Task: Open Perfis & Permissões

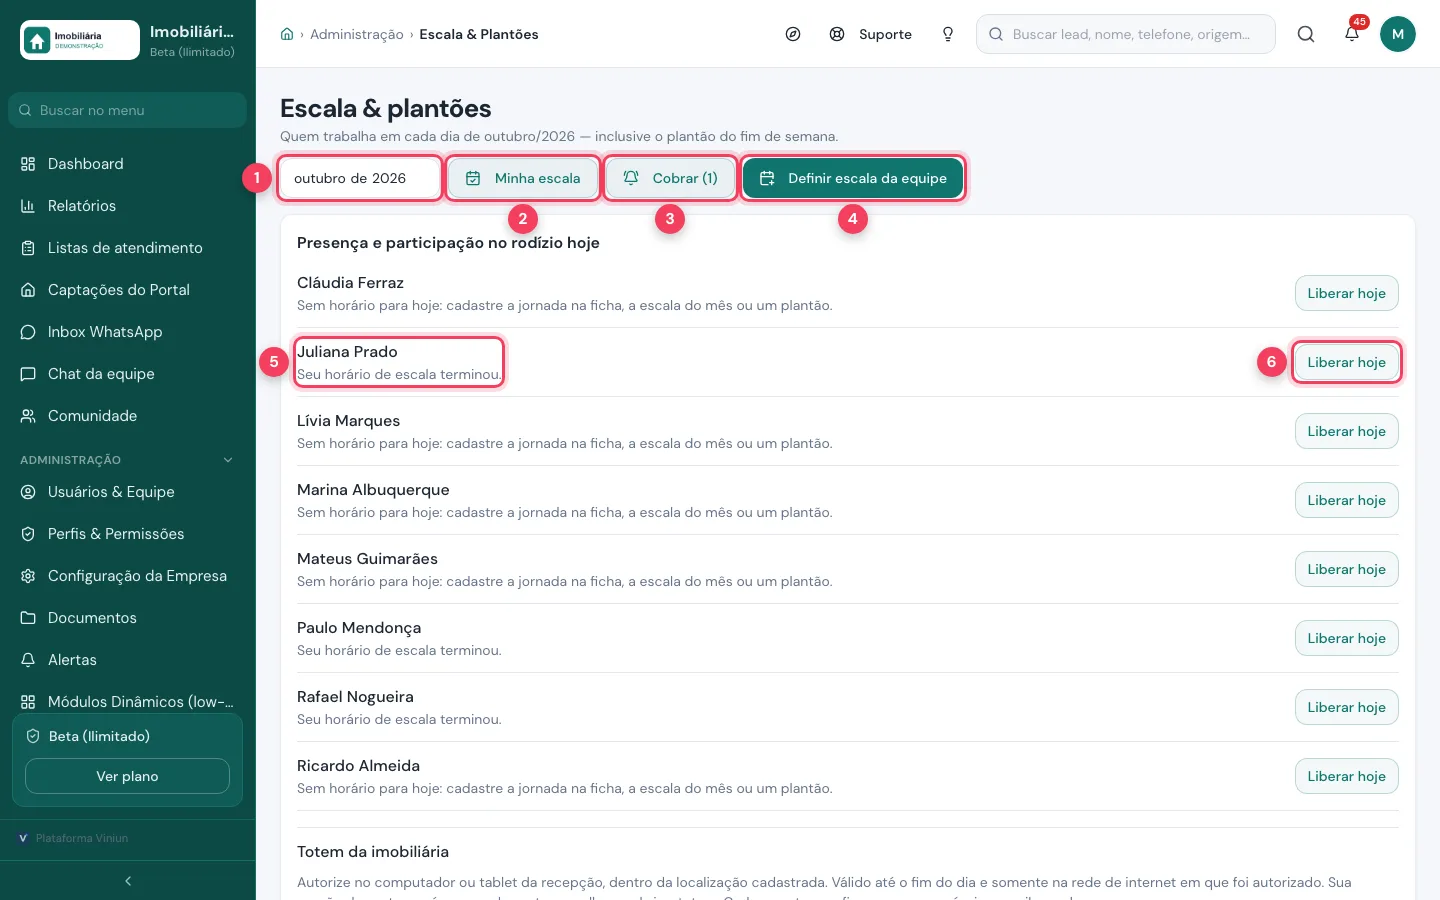Action: 127,534
